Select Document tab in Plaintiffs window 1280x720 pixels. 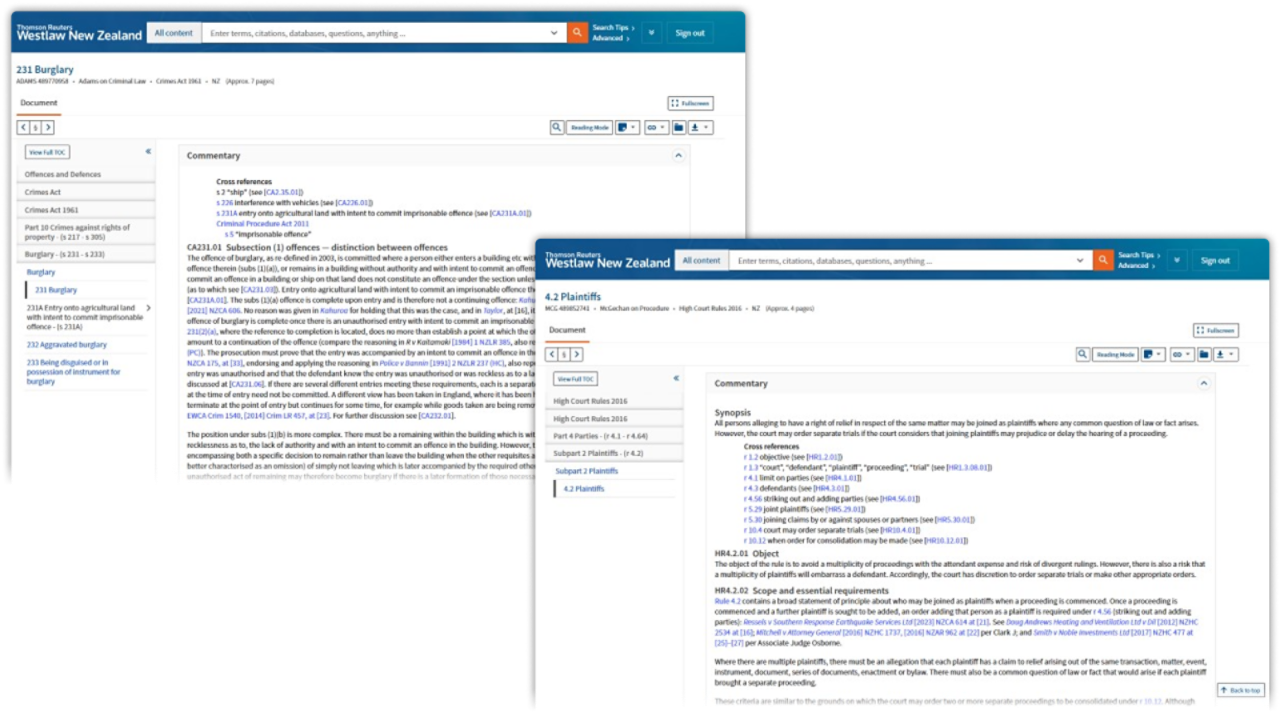567,330
